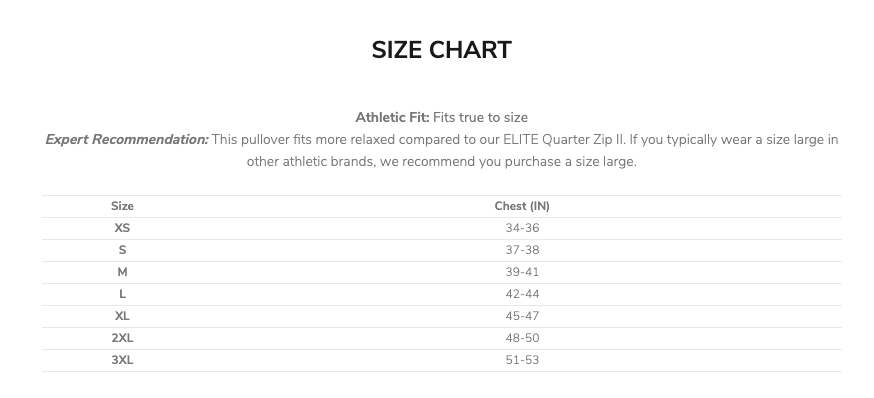This screenshot has height=398, width=874.
Task: Click the 39-41 chest measurement
Action: point(522,272)
